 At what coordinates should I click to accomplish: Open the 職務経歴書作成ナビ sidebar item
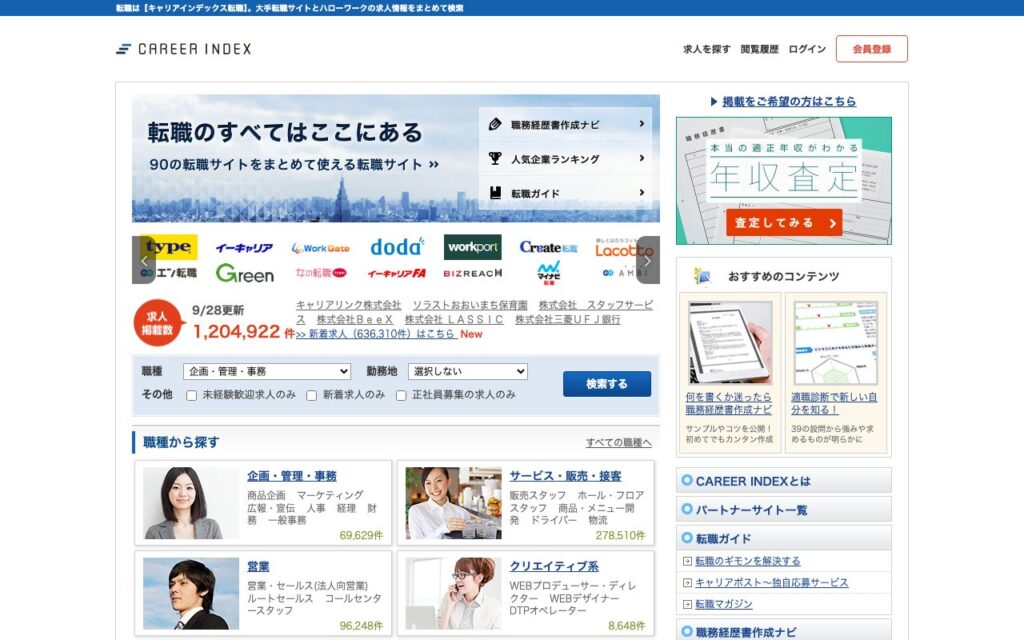pos(784,631)
